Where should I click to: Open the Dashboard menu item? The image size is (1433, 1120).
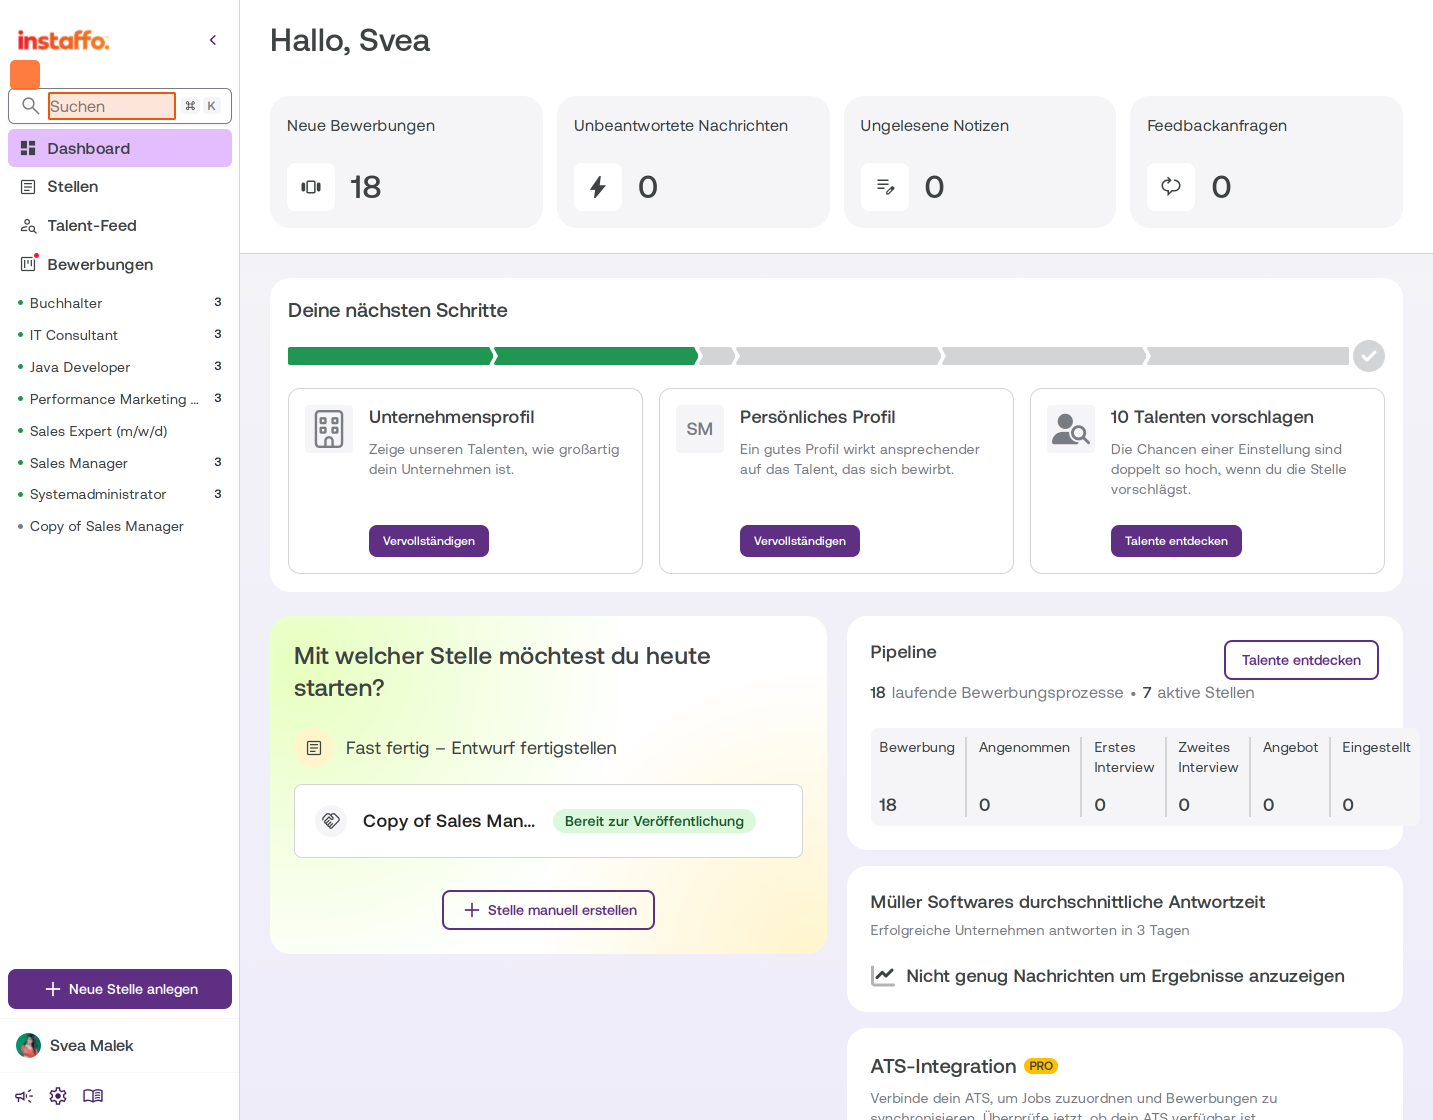point(120,148)
